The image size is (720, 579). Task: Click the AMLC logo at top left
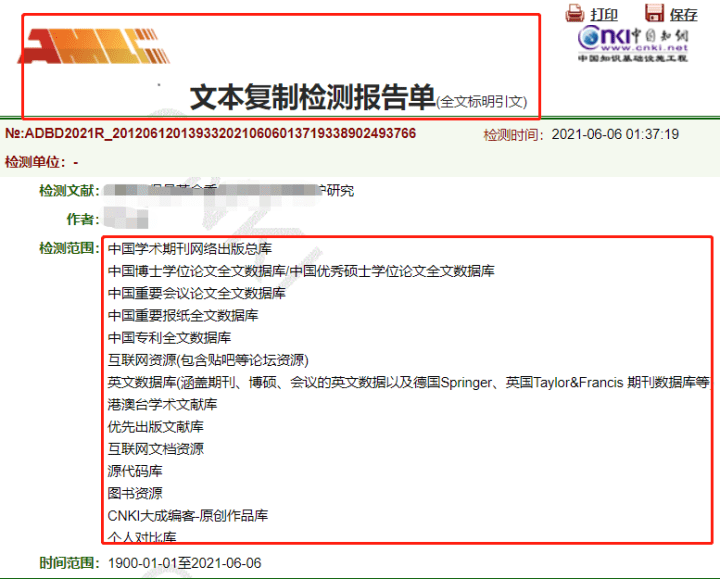(94, 46)
